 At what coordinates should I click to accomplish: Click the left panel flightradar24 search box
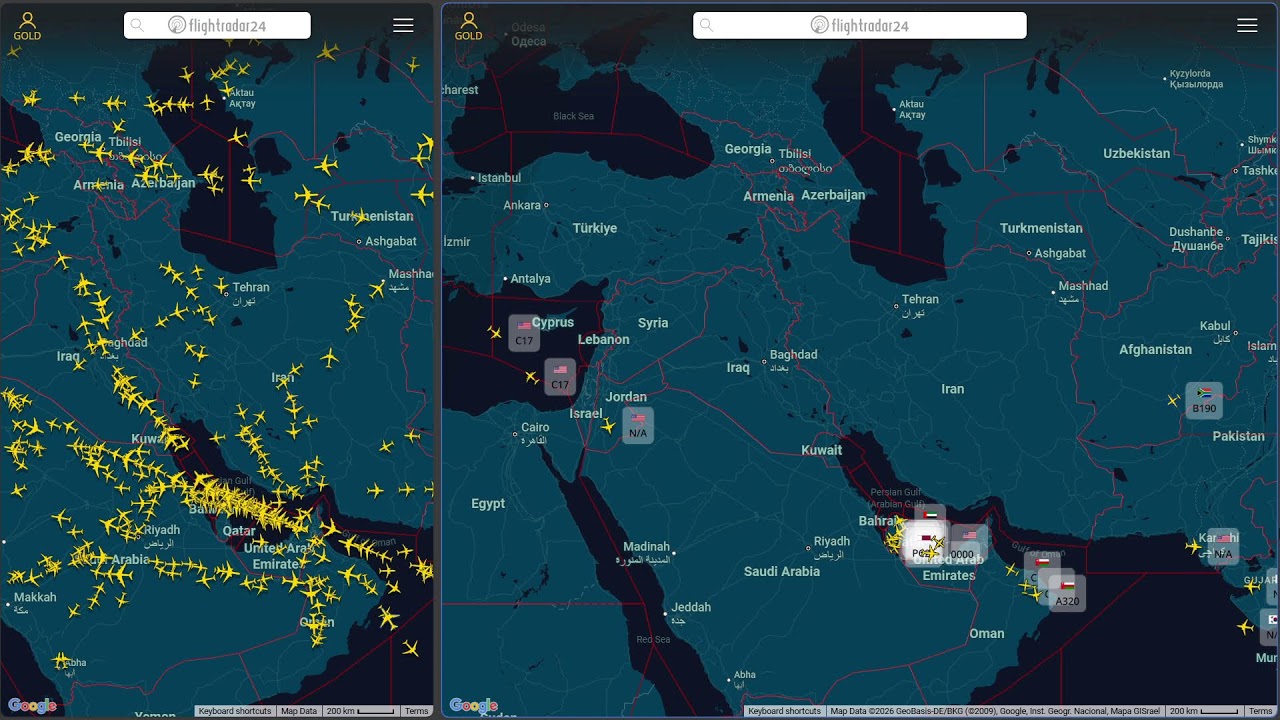[217, 26]
